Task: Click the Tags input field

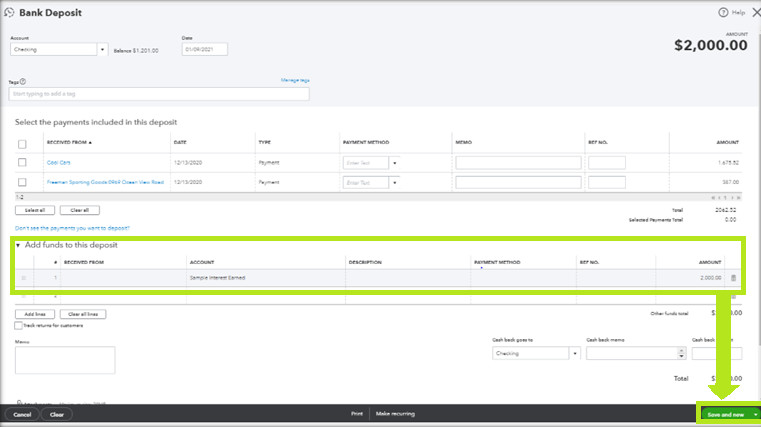Action: (x=159, y=94)
